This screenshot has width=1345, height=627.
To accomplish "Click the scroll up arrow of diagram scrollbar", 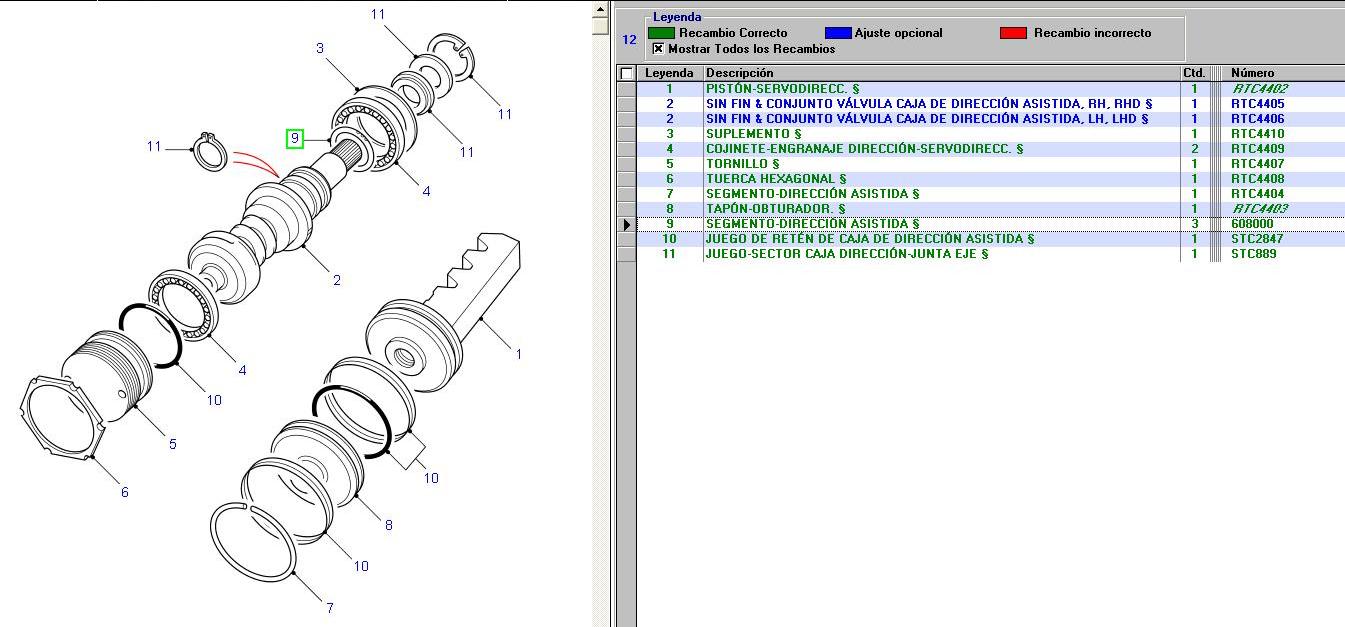I will [x=600, y=9].
